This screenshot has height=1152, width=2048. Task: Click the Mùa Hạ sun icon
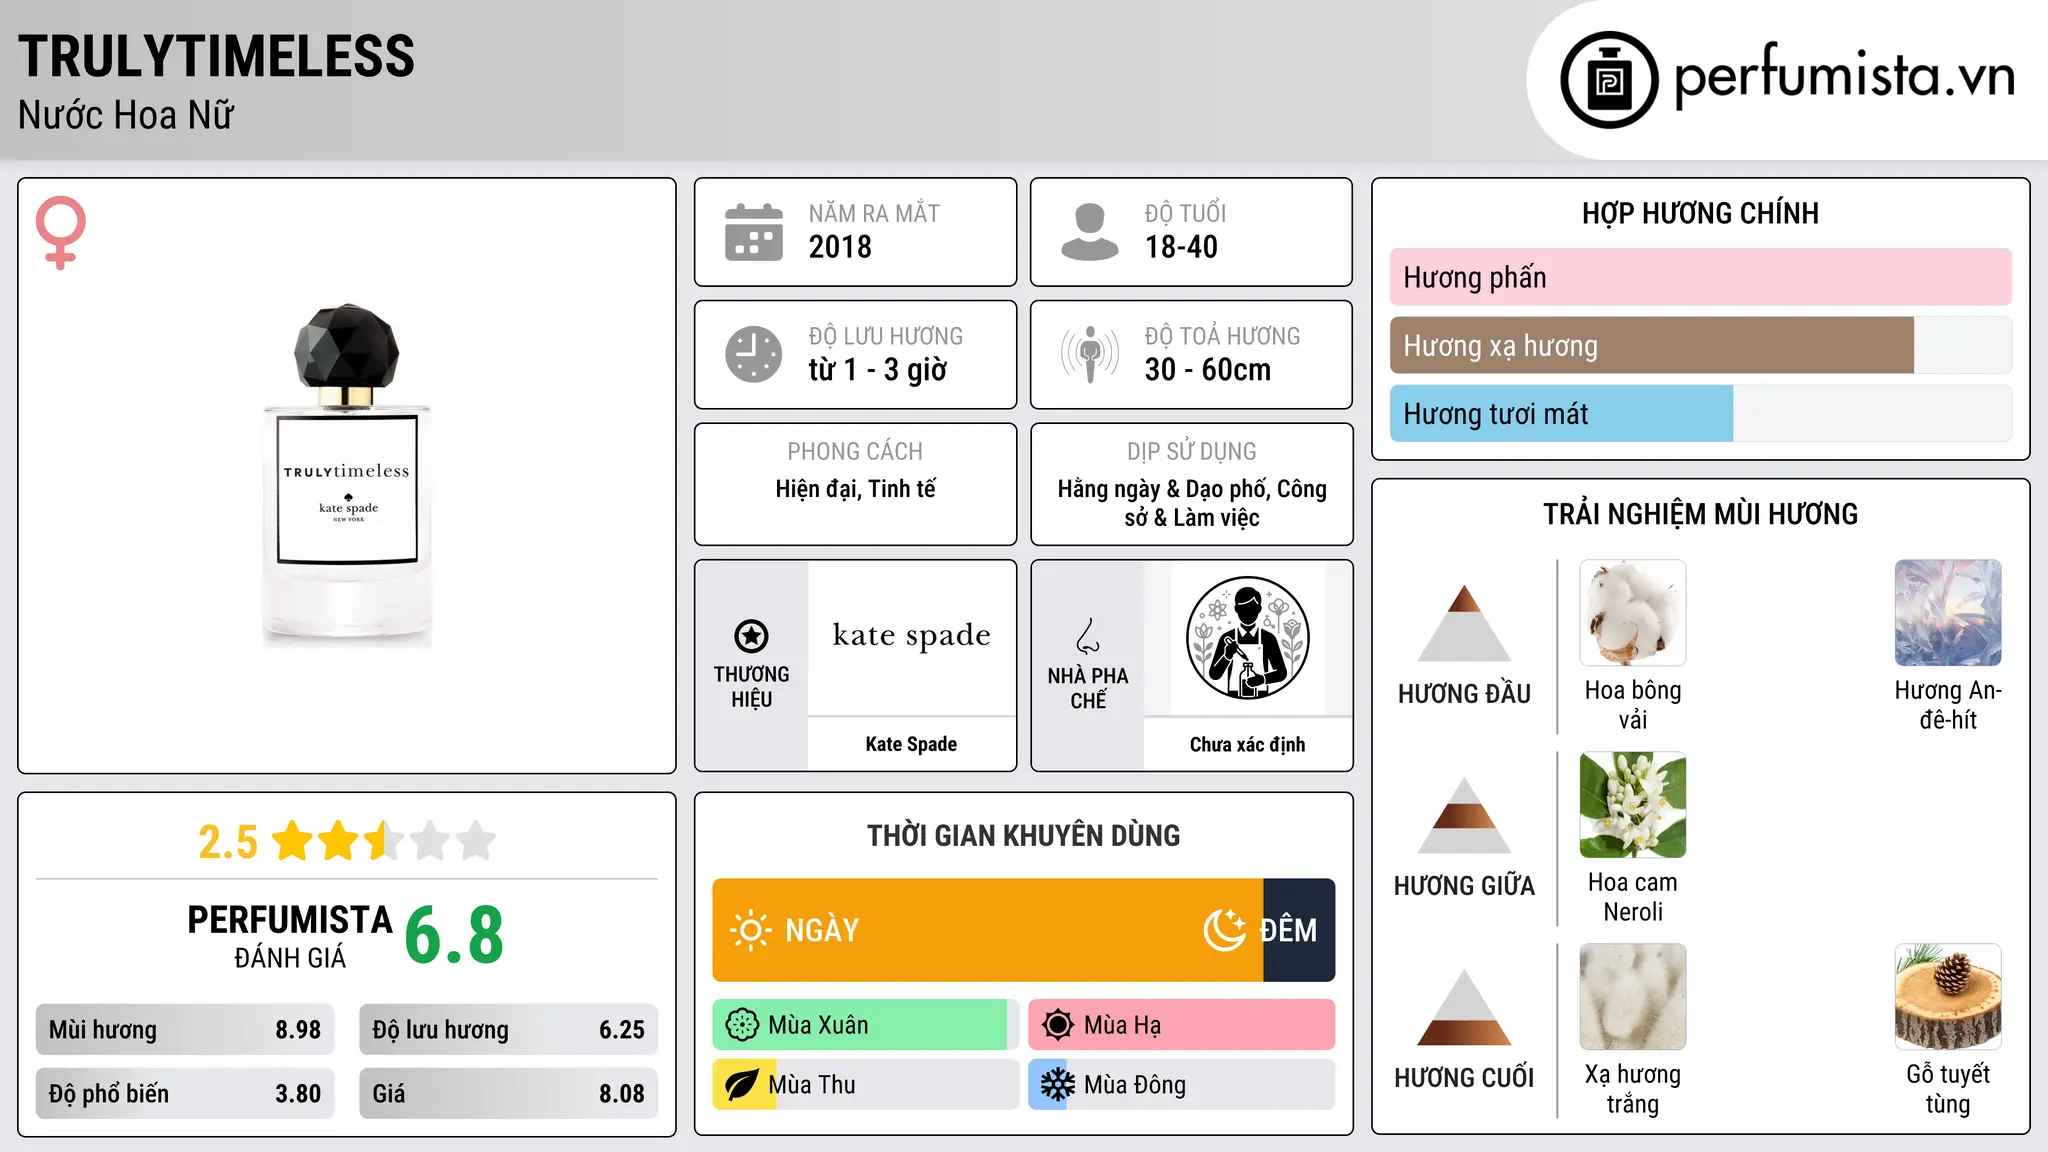coord(1058,1025)
